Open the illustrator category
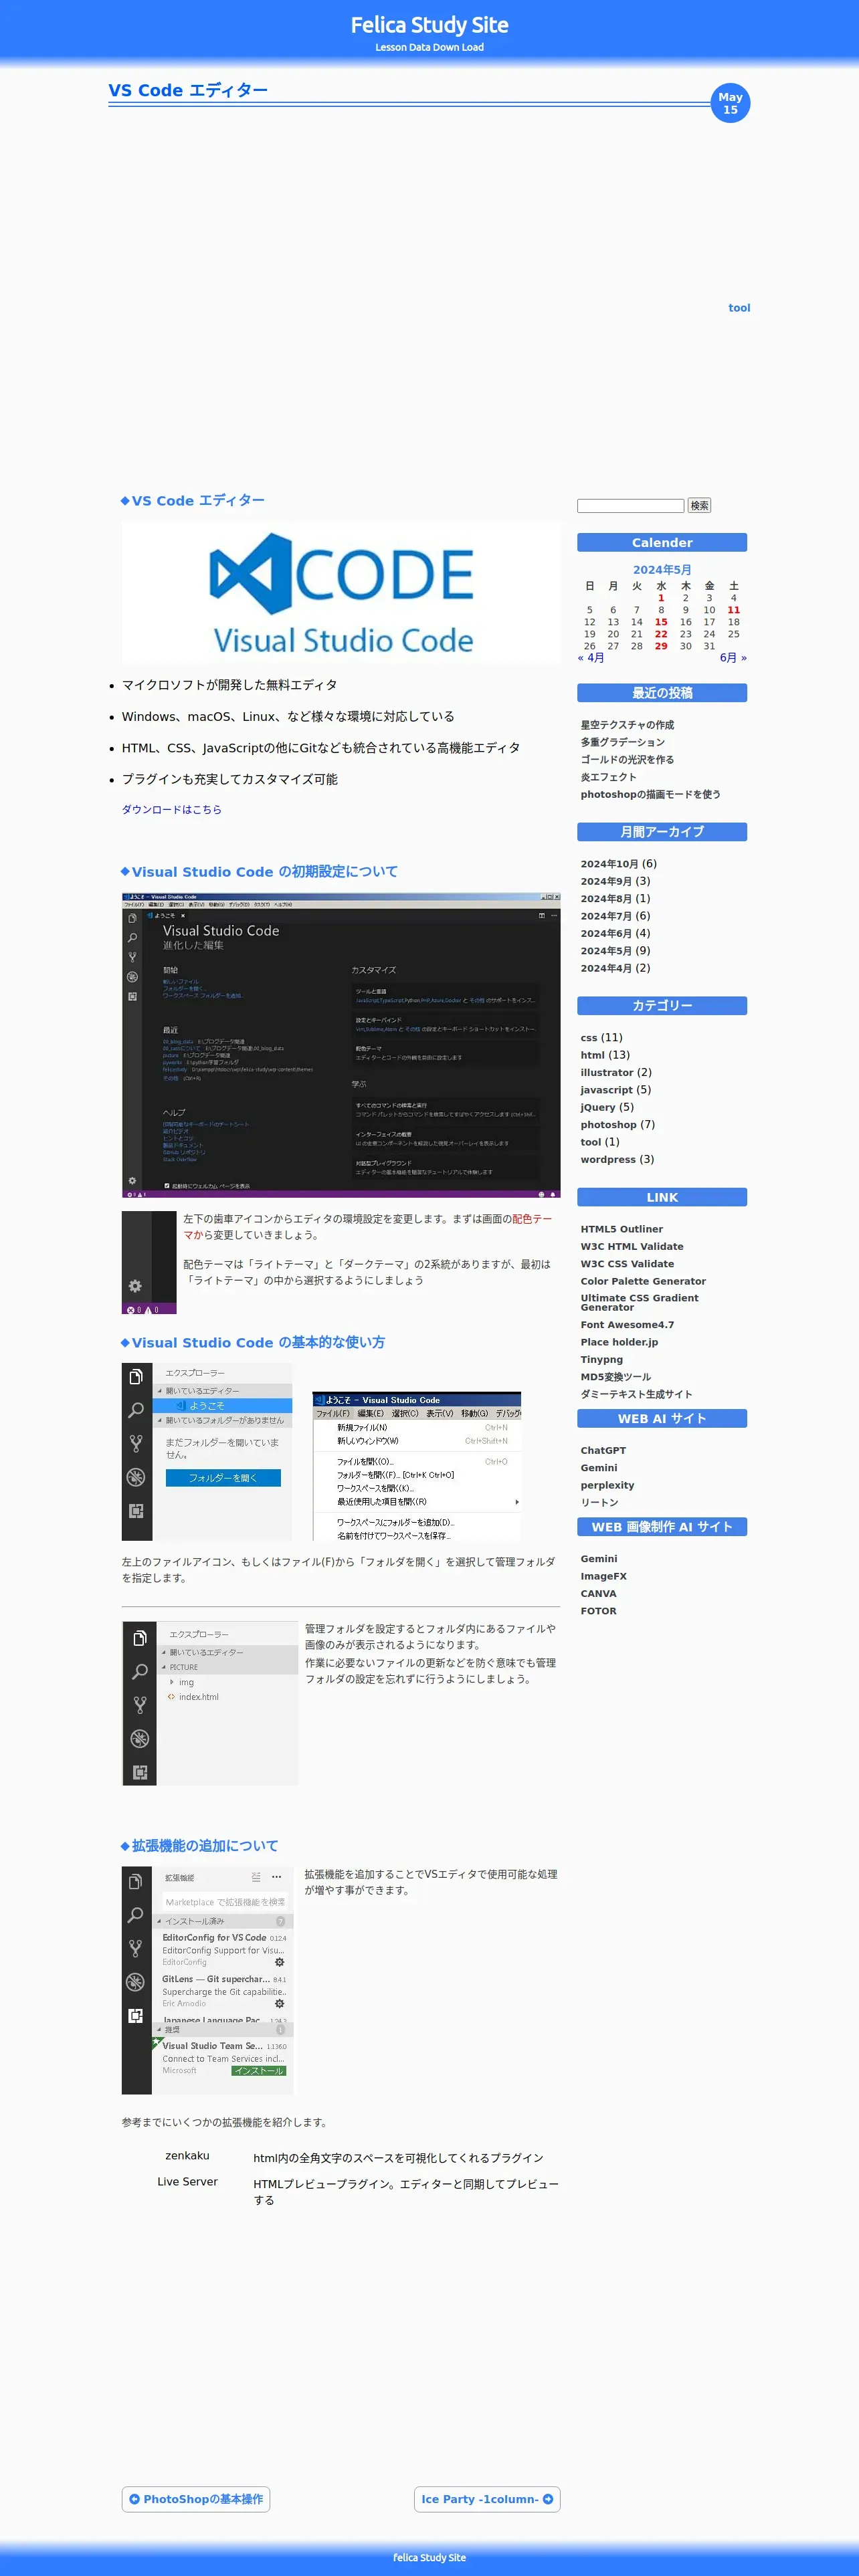The image size is (859, 2576). pos(607,1072)
